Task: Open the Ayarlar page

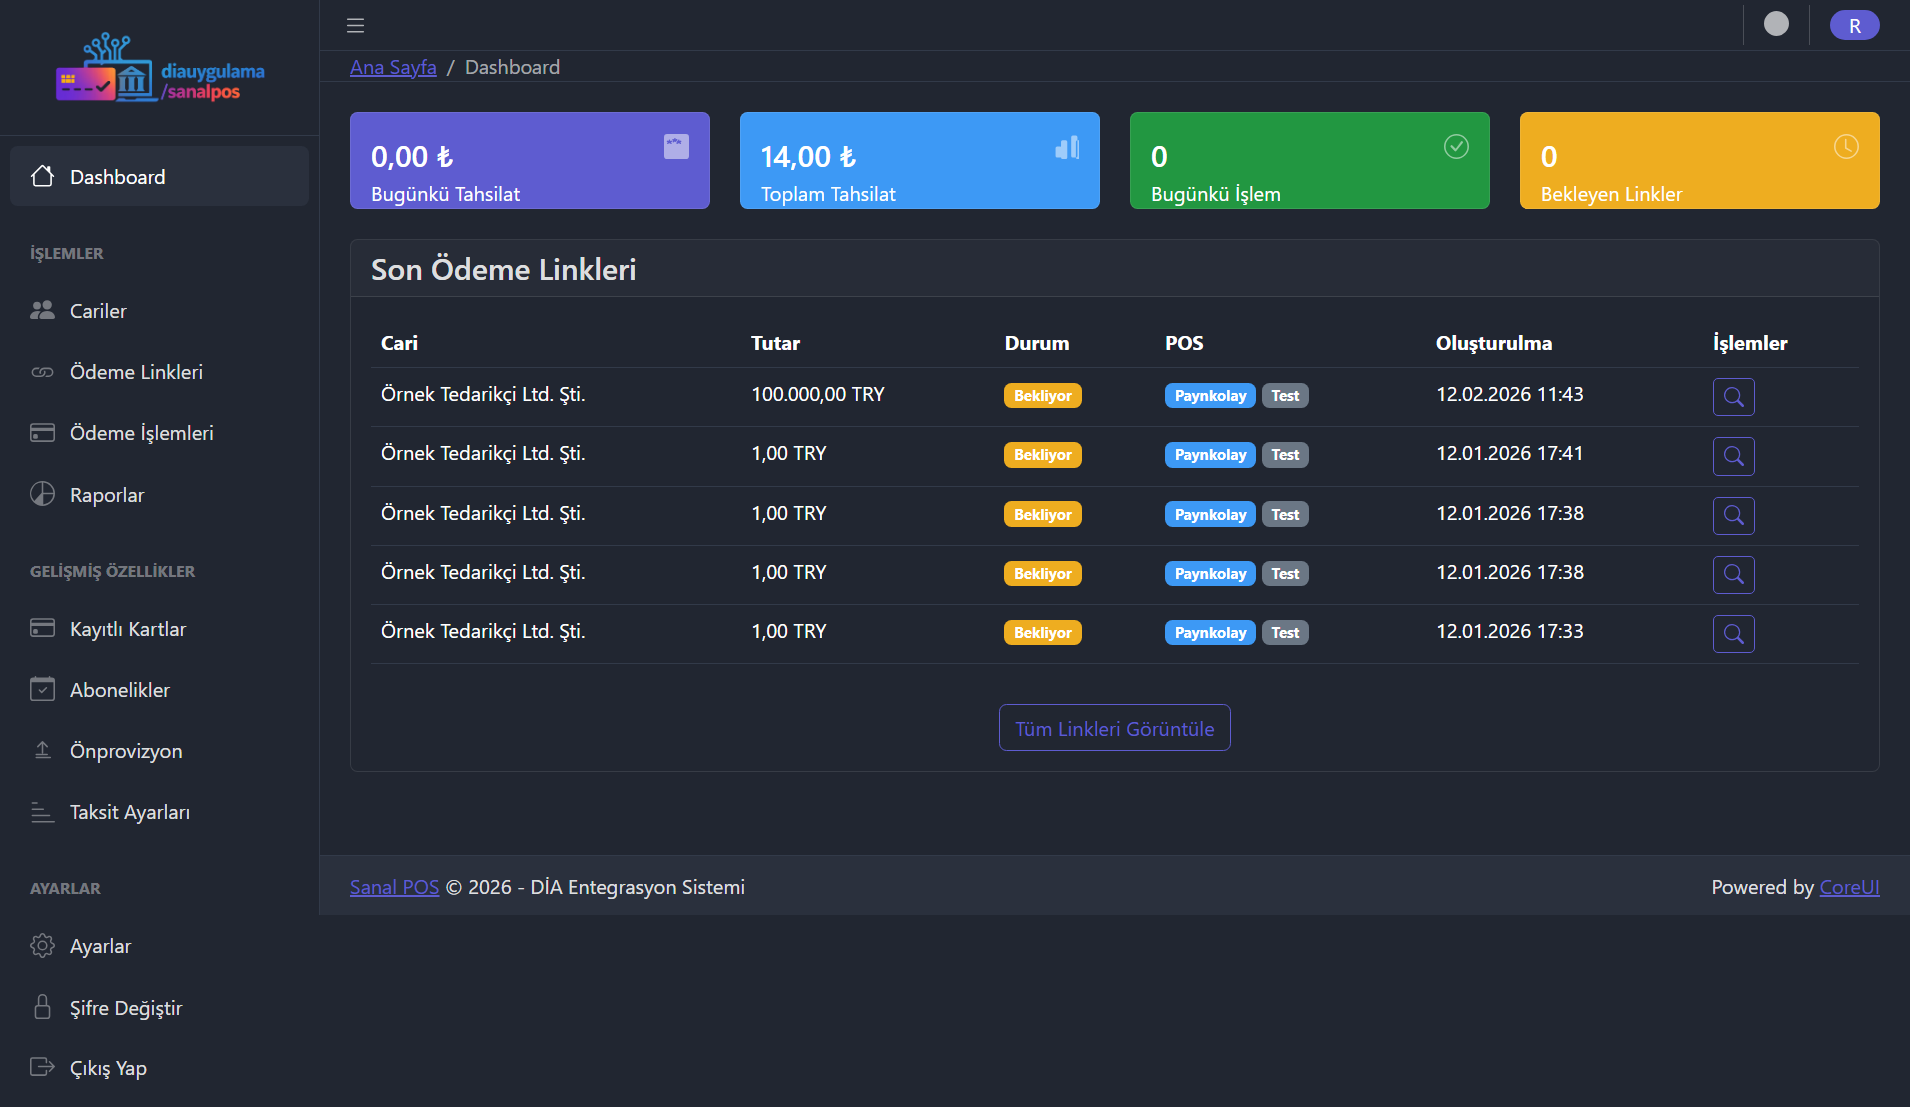Action: pyautogui.click(x=159, y=946)
